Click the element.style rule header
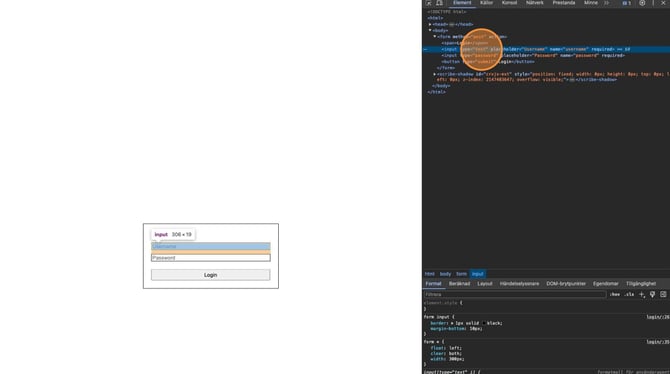The height and width of the screenshot is (374, 670). (443, 303)
